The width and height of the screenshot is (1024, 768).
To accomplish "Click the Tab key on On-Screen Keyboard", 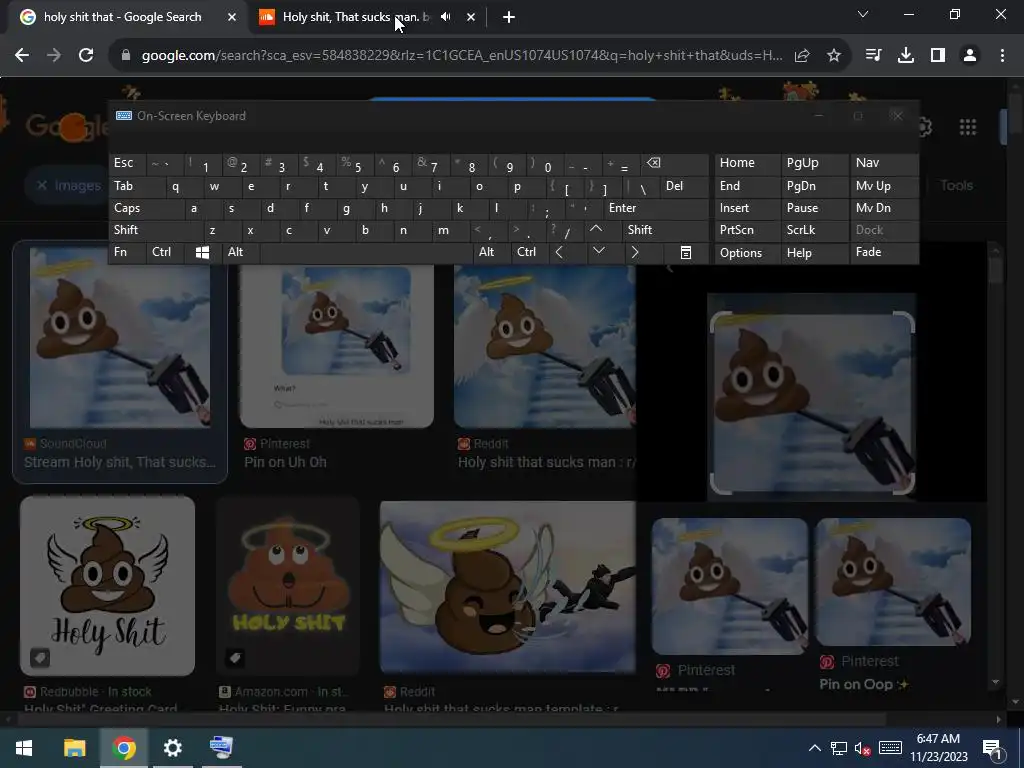I will (x=136, y=186).
